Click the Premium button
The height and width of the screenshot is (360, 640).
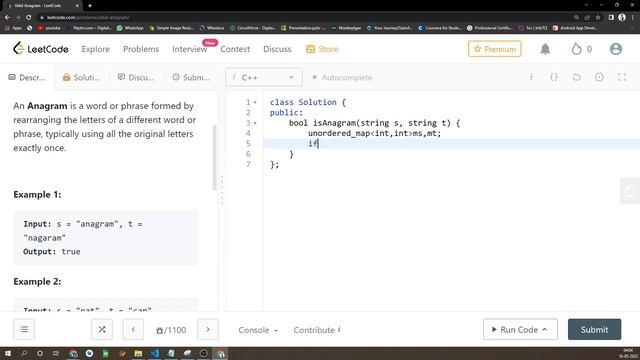click(x=495, y=49)
